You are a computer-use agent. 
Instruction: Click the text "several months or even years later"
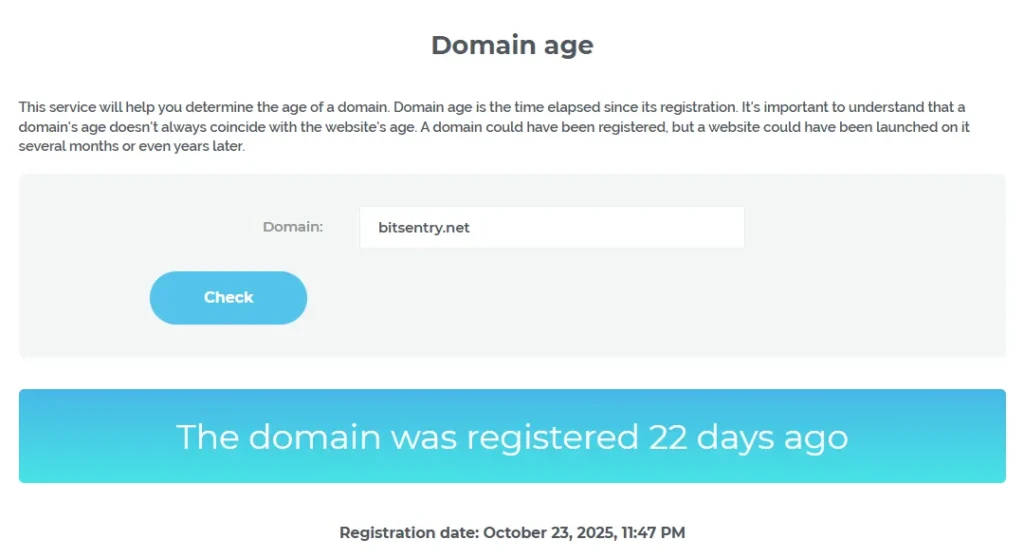tap(131, 146)
